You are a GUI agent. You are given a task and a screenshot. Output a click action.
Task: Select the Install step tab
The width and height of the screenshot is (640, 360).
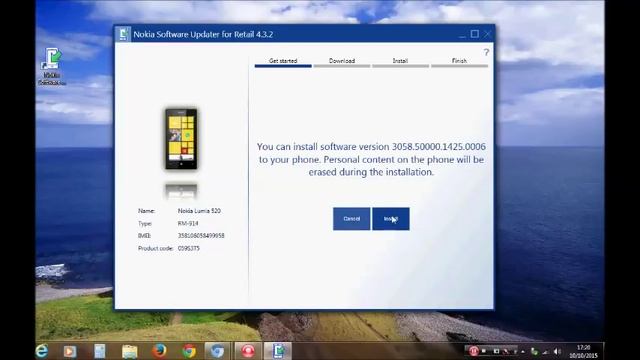point(400,62)
